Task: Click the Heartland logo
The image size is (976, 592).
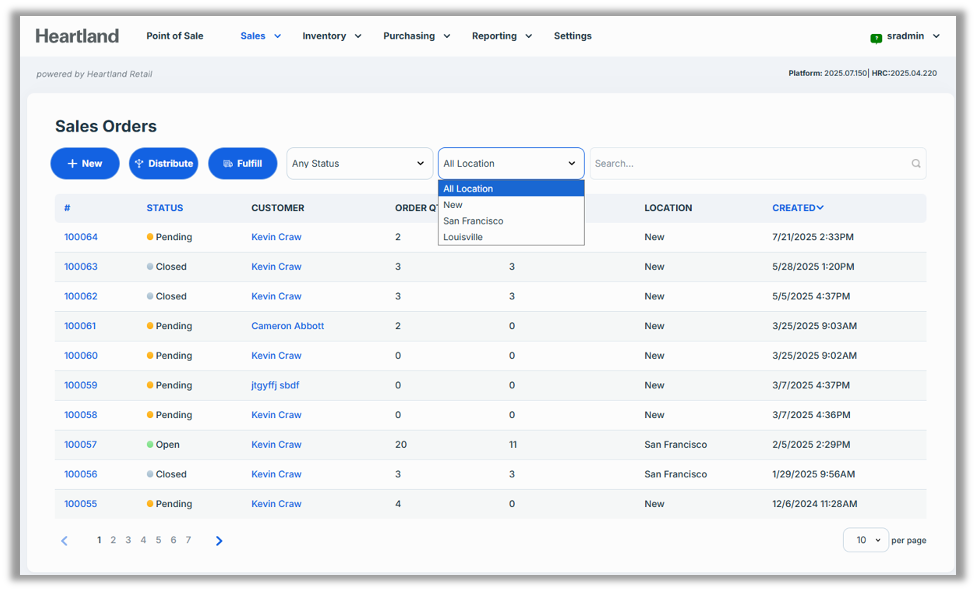Action: (x=77, y=36)
